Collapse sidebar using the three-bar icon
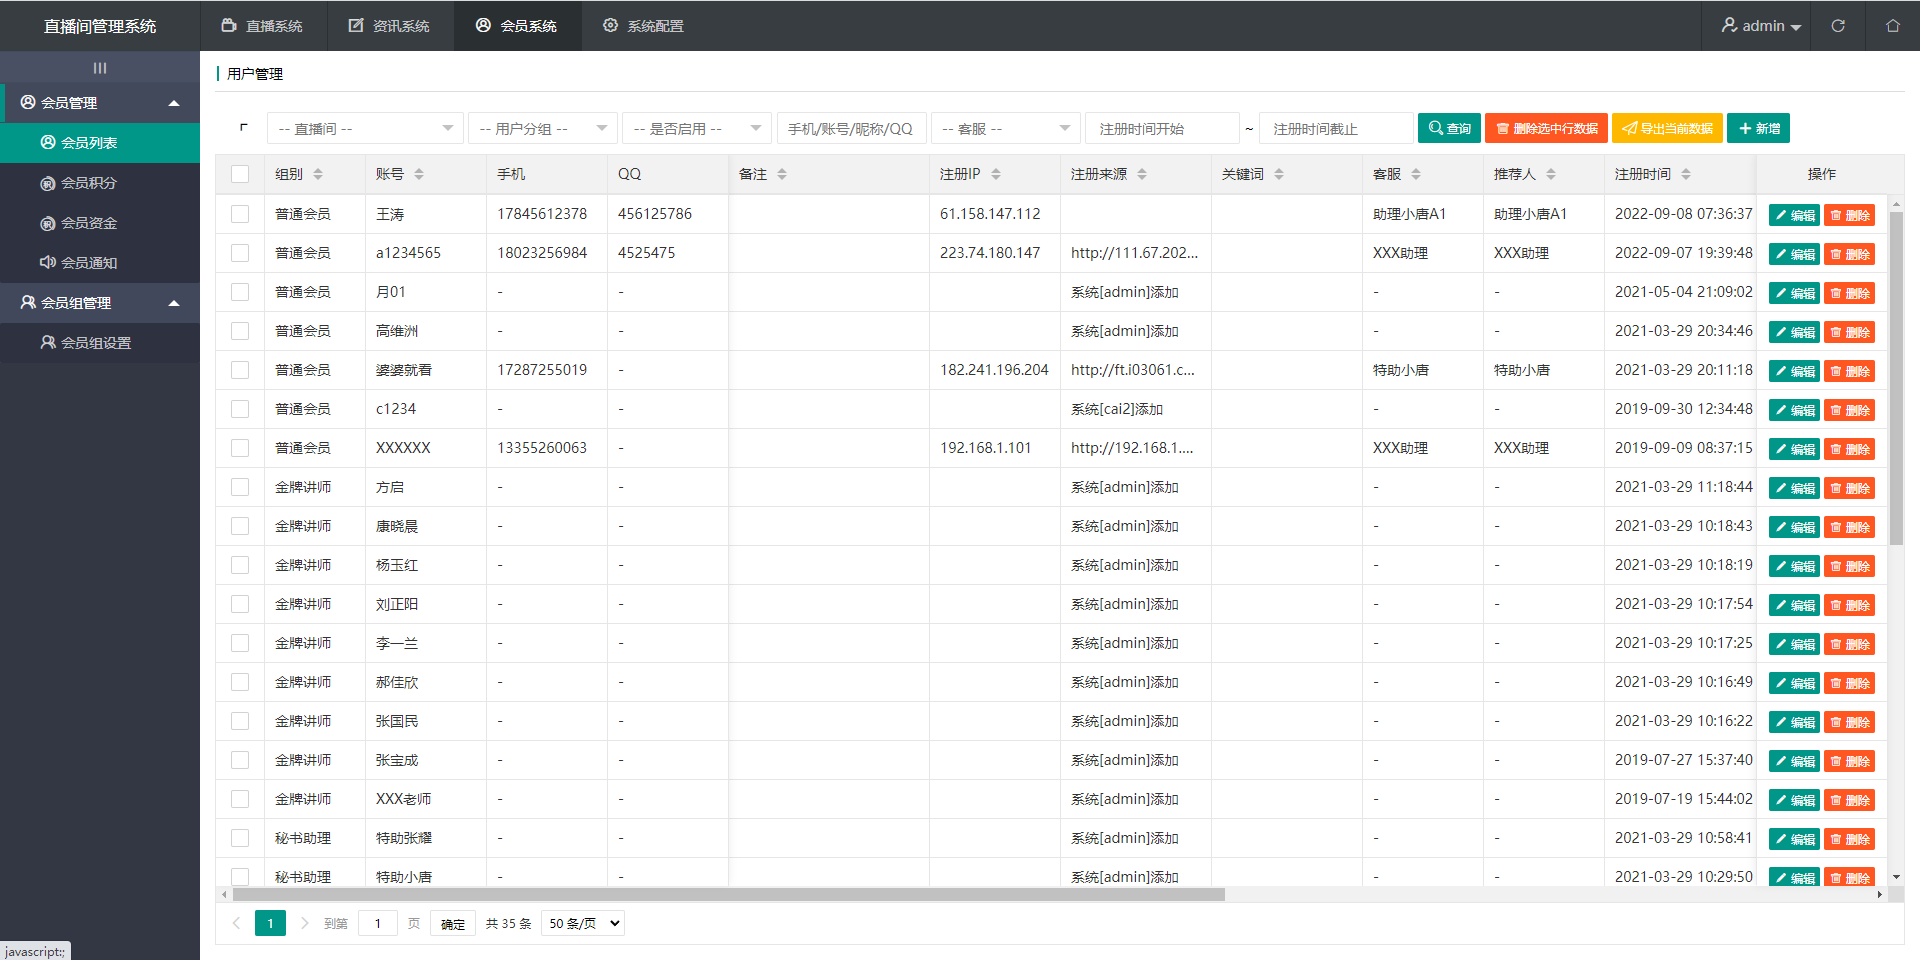The width and height of the screenshot is (1920, 960). click(x=100, y=68)
